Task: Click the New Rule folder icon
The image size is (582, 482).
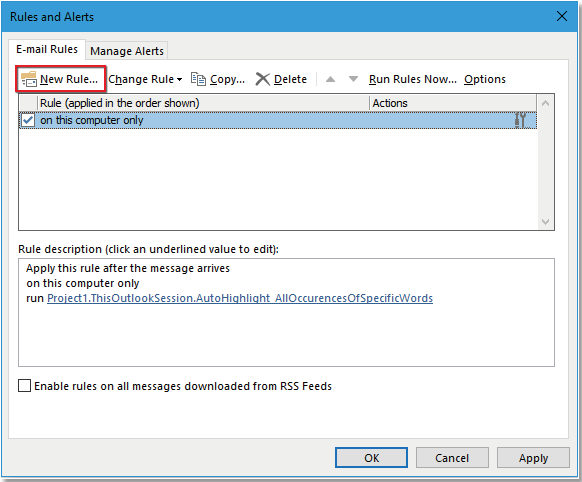Action: pyautogui.click(x=29, y=79)
